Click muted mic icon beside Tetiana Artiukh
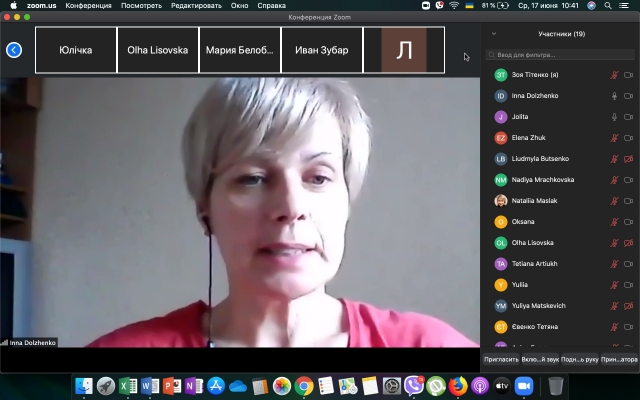The width and height of the screenshot is (640, 400). pyautogui.click(x=614, y=264)
